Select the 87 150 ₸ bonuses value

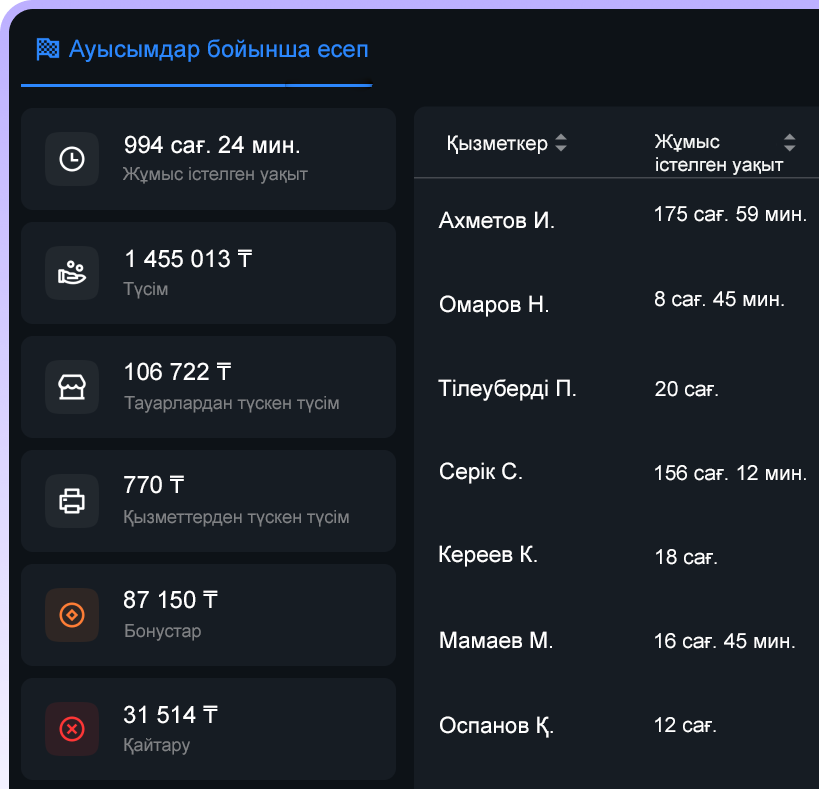point(171,600)
